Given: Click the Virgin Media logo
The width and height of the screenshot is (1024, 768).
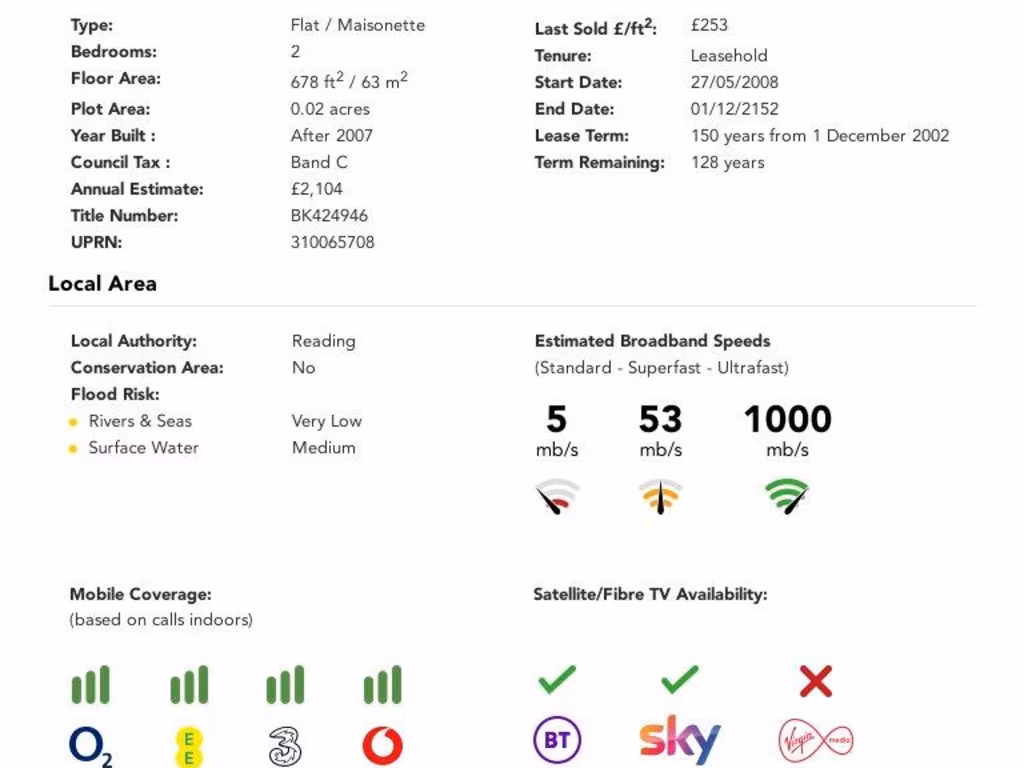Looking at the screenshot, I should point(816,741).
